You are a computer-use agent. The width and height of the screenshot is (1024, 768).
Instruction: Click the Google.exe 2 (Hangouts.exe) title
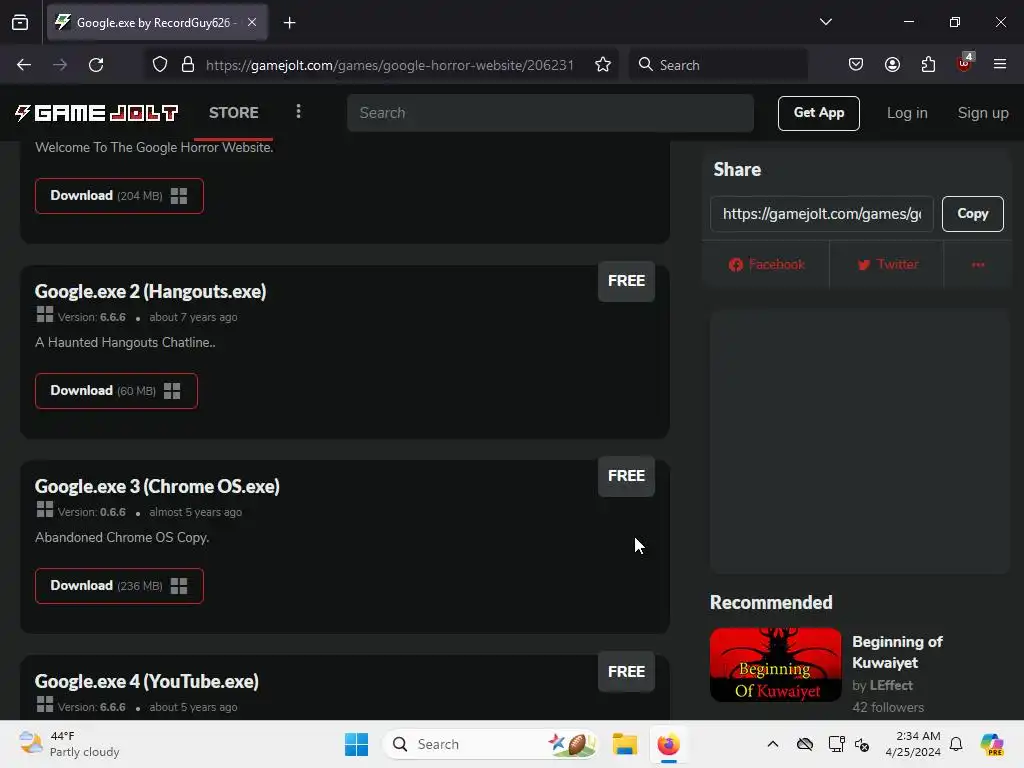[150, 291]
